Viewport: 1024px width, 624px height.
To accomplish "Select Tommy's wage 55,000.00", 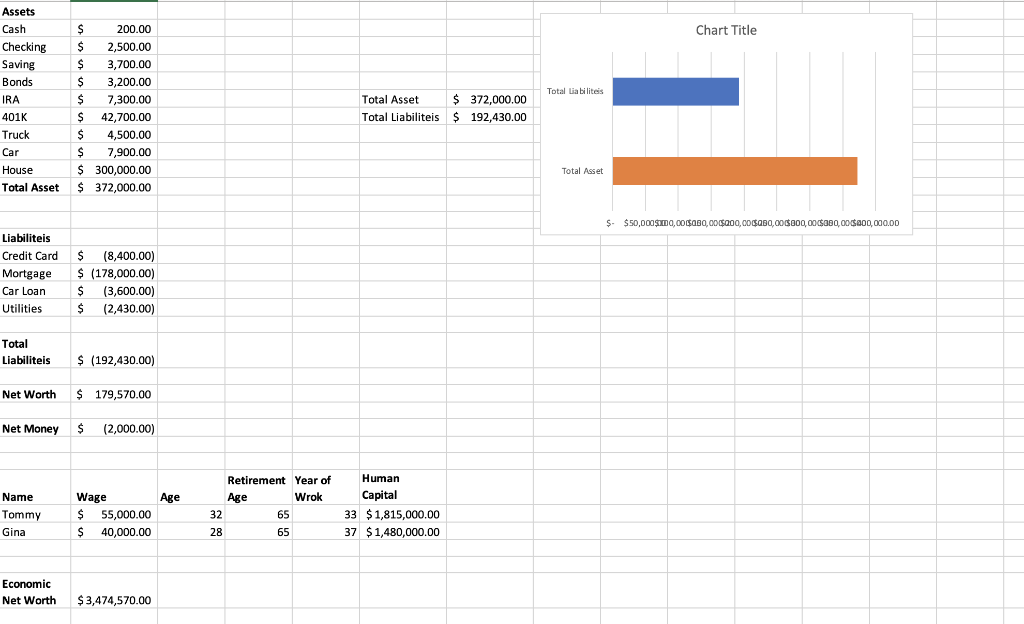I will click(x=114, y=514).
